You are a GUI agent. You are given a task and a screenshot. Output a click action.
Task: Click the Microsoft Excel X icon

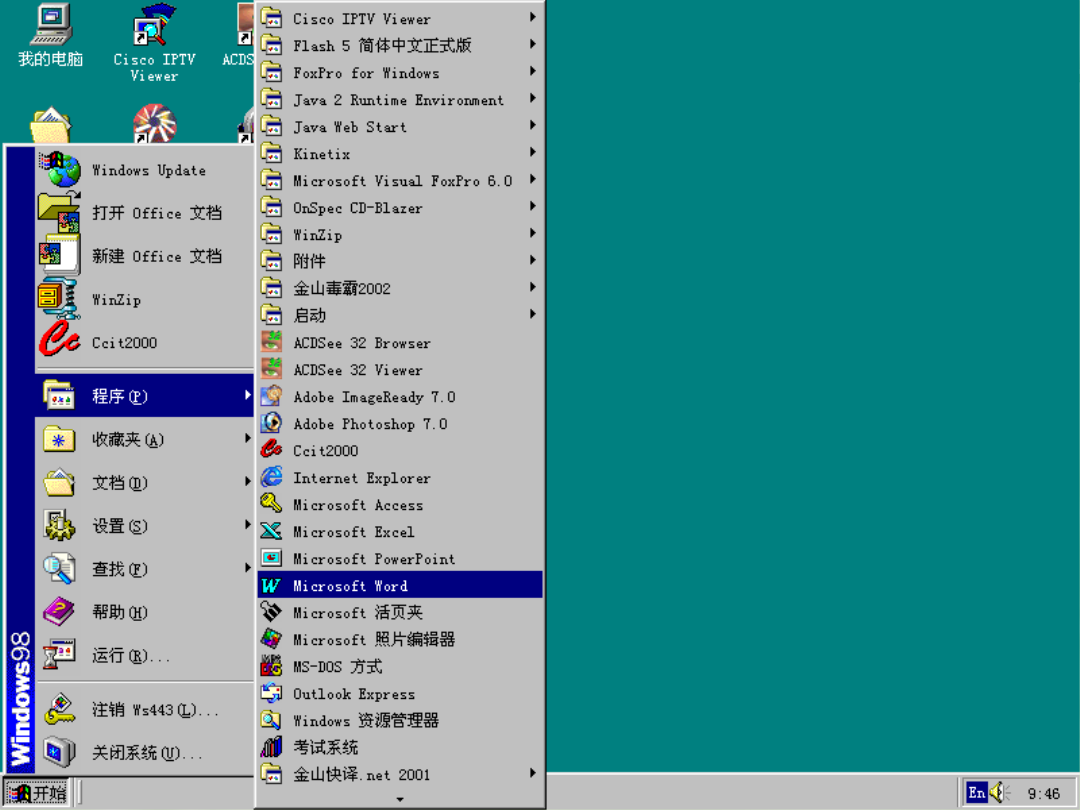point(271,531)
